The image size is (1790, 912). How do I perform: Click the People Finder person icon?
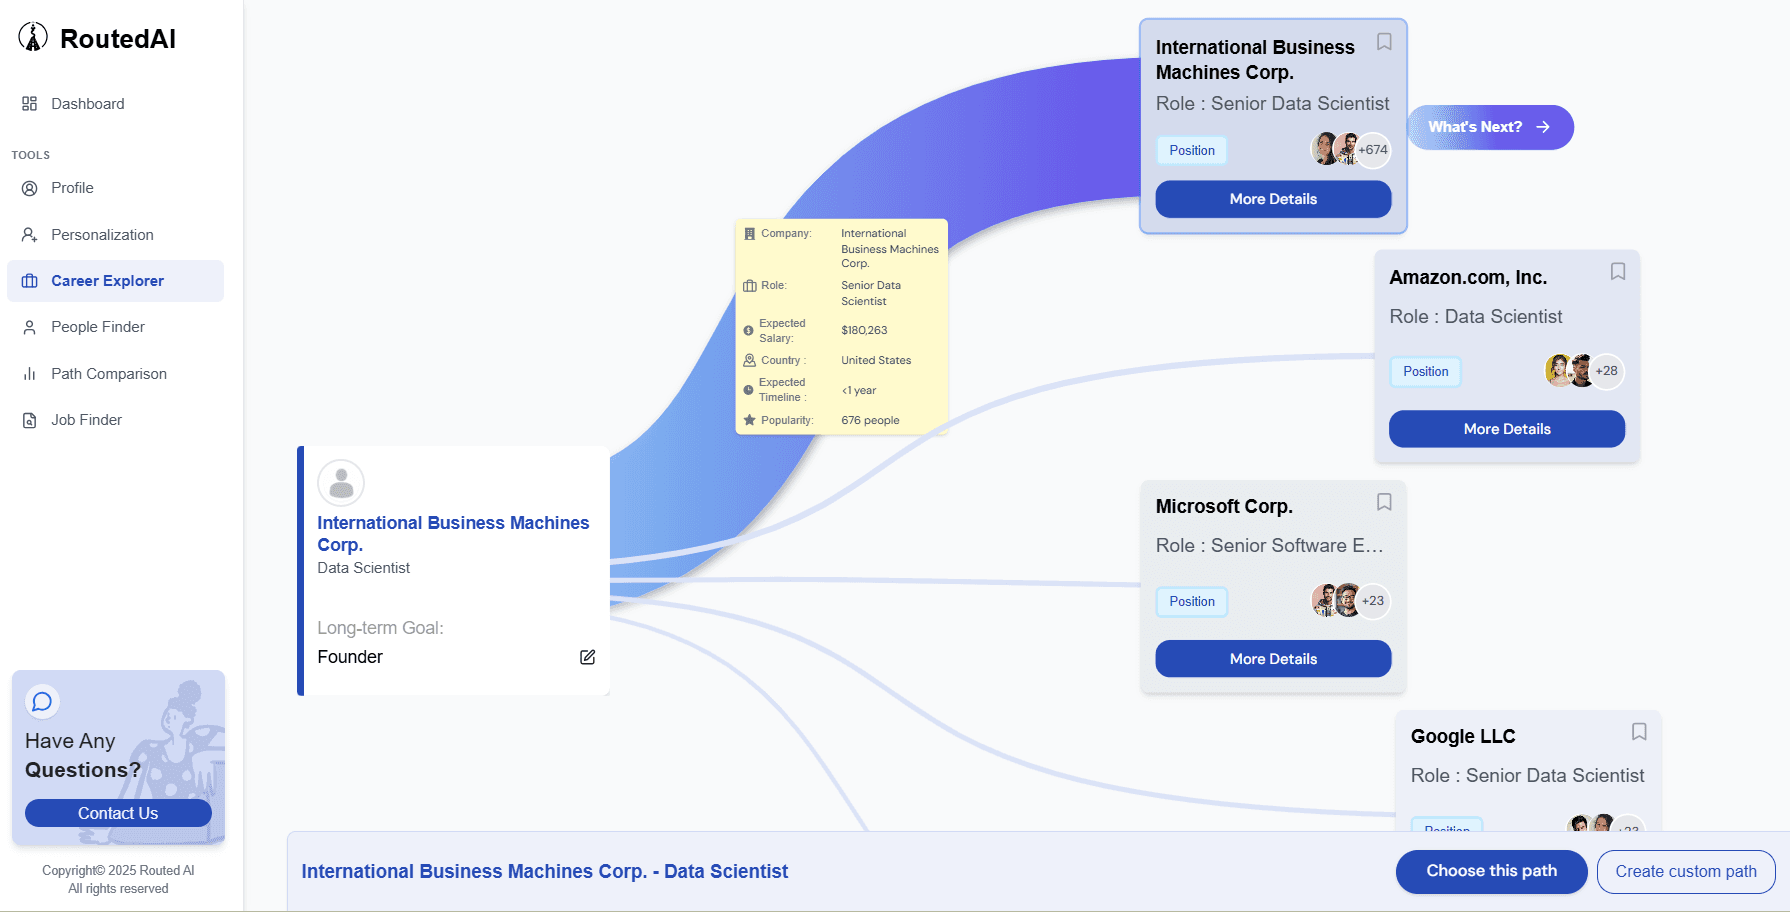(29, 327)
